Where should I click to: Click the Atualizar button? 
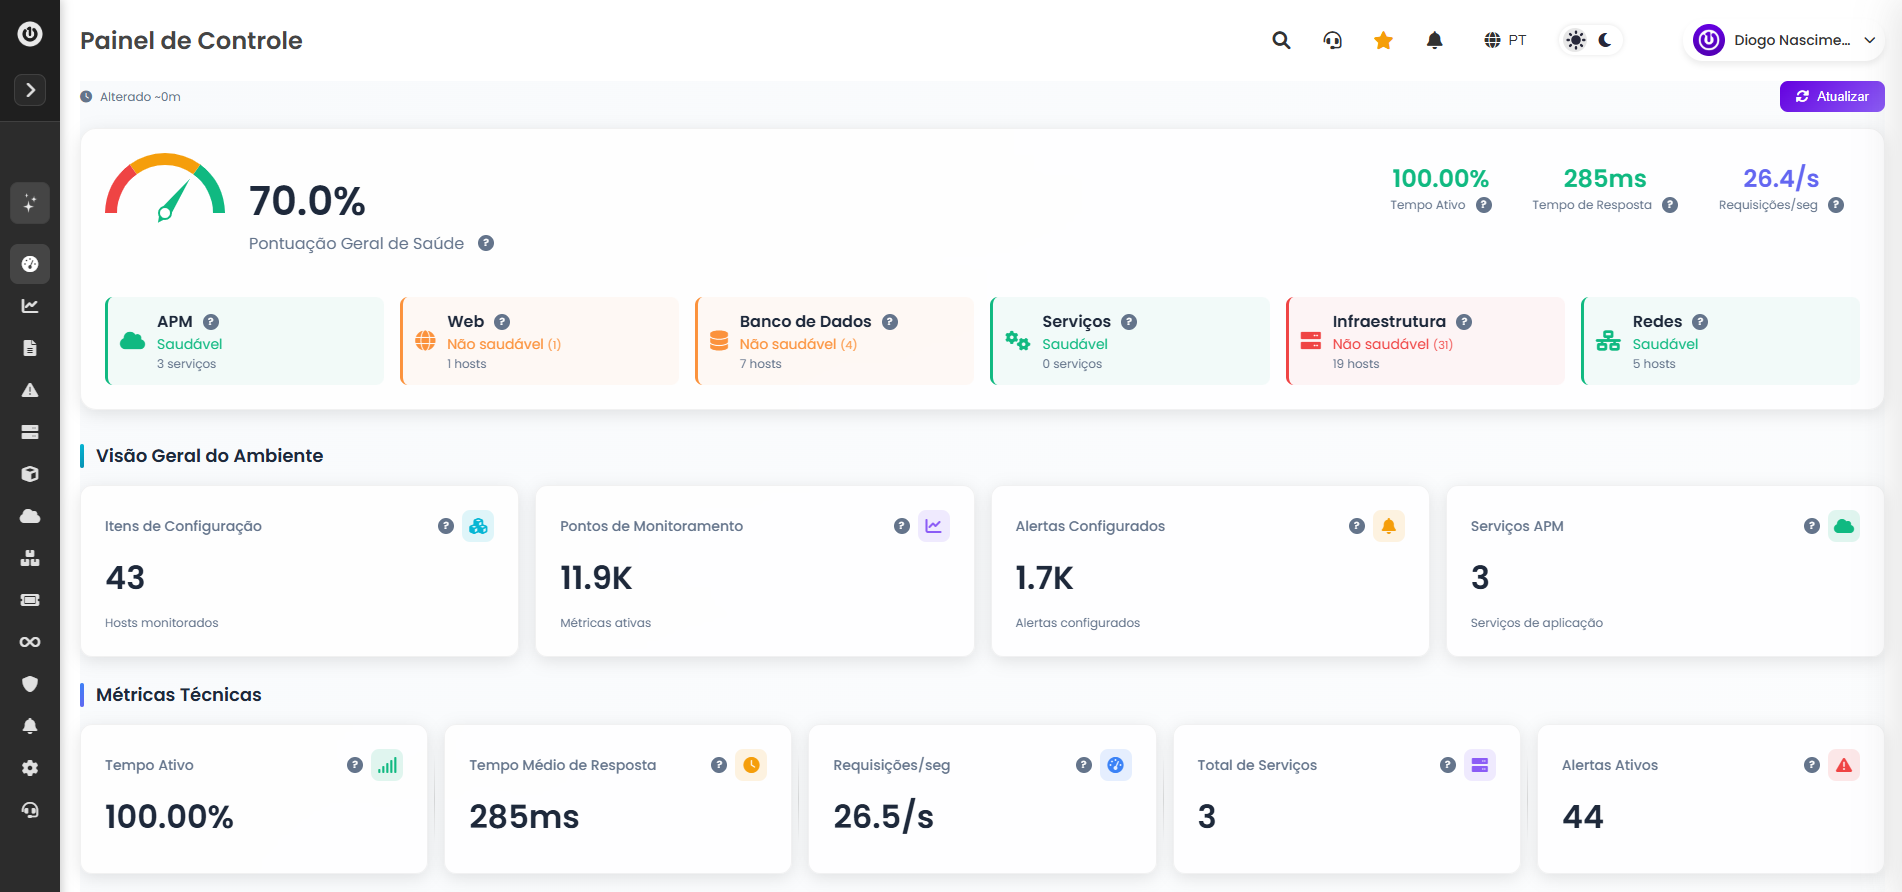coord(1832,96)
